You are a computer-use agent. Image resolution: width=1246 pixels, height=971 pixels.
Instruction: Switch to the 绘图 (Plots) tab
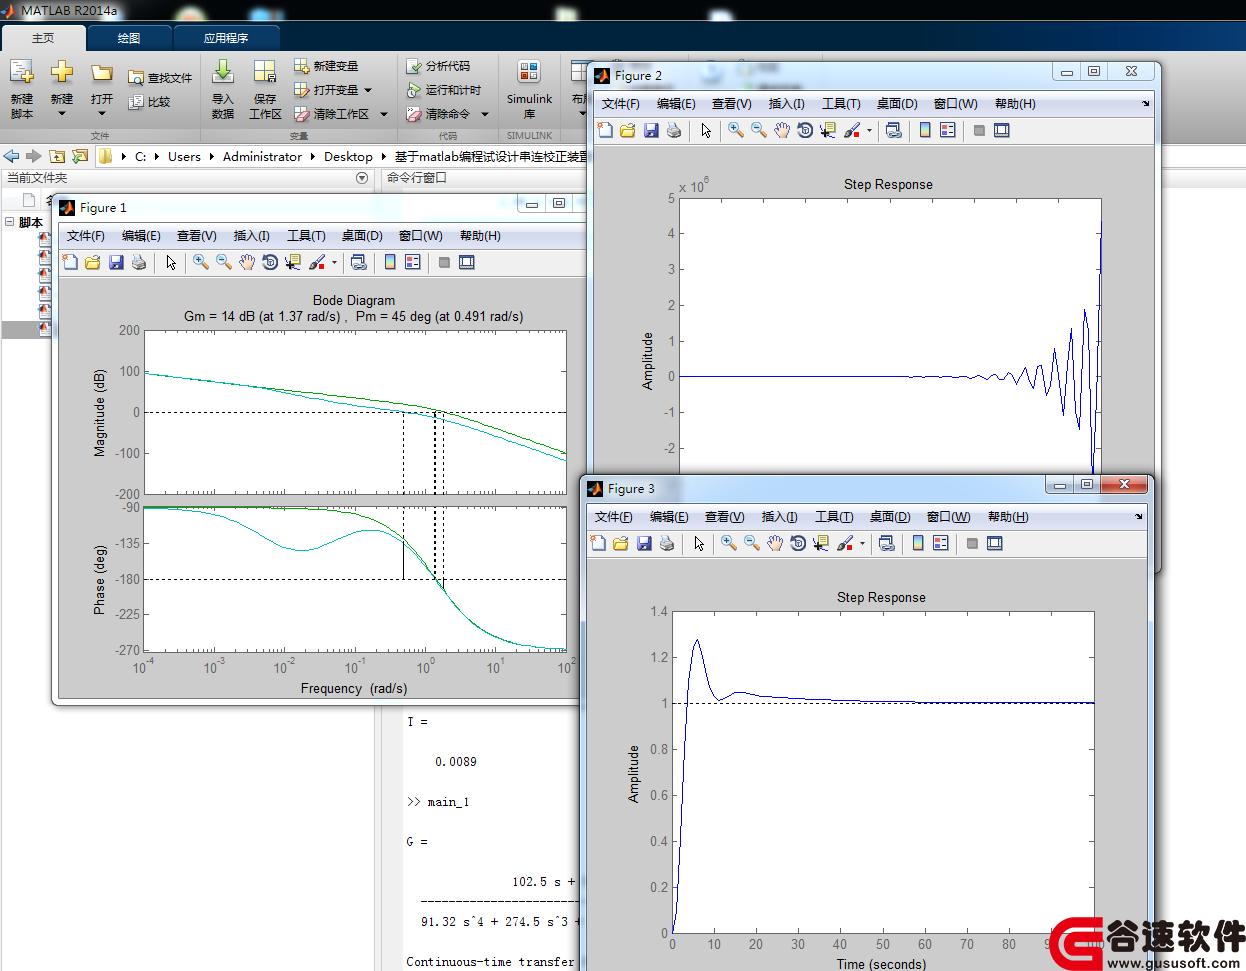[x=129, y=38]
